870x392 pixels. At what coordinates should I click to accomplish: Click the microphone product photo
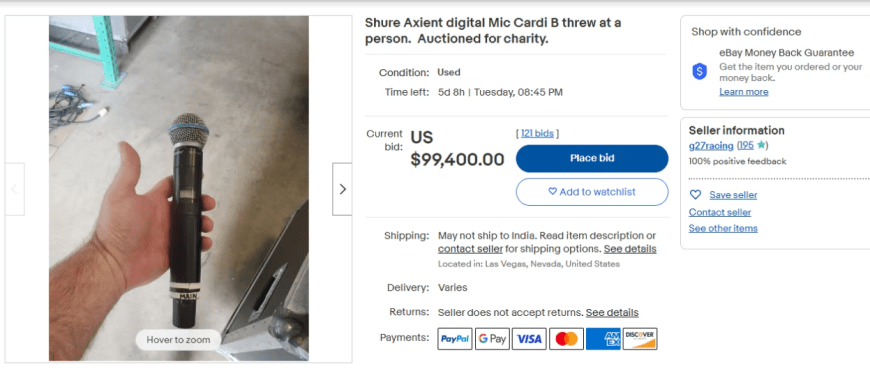[179, 189]
